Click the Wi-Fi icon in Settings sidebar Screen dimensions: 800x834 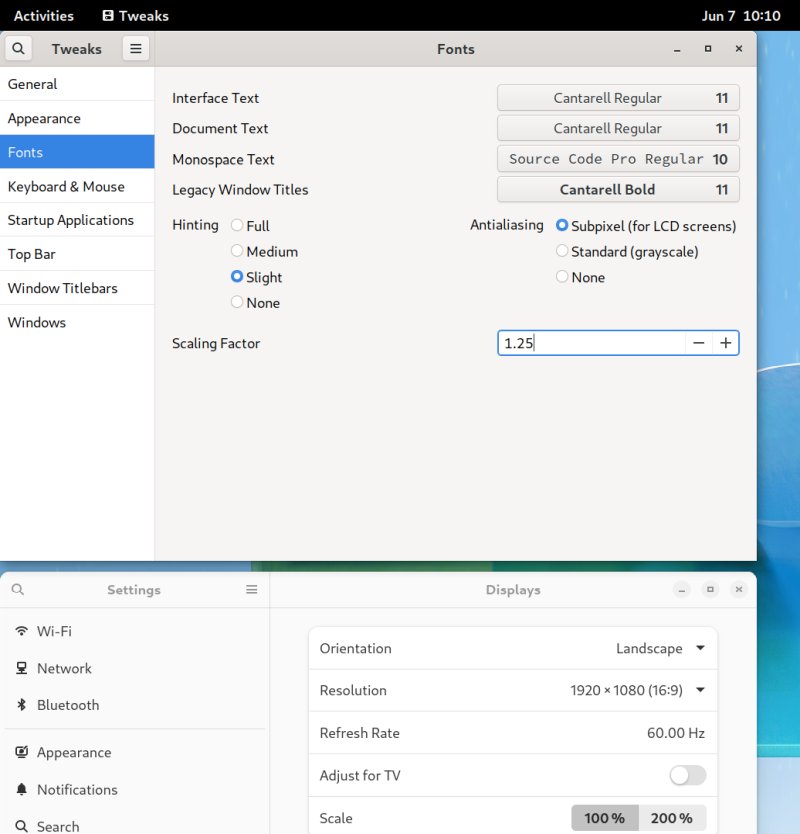21,631
